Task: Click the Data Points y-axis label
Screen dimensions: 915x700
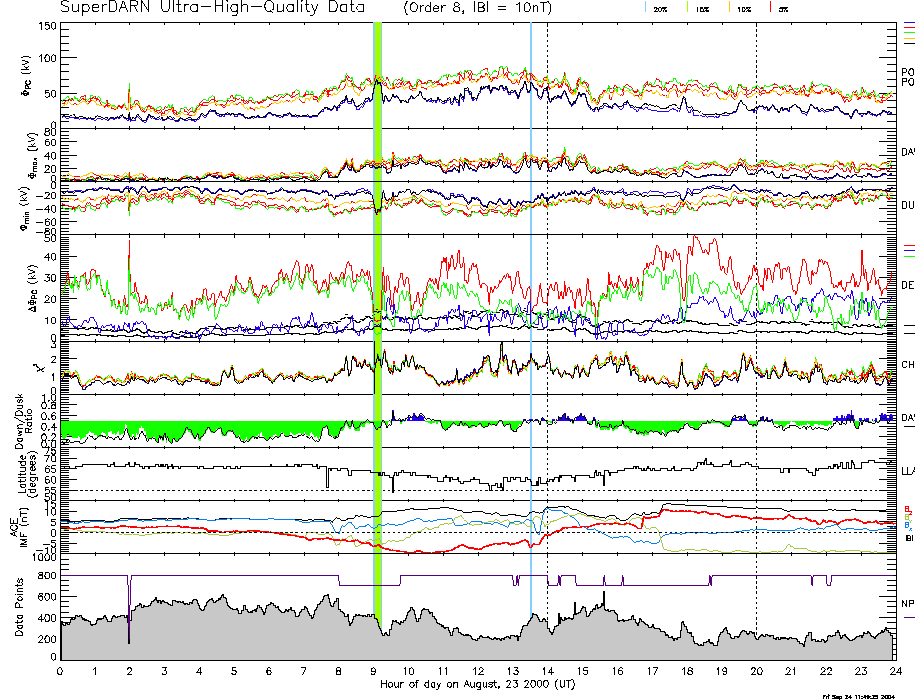Action: click(19, 610)
